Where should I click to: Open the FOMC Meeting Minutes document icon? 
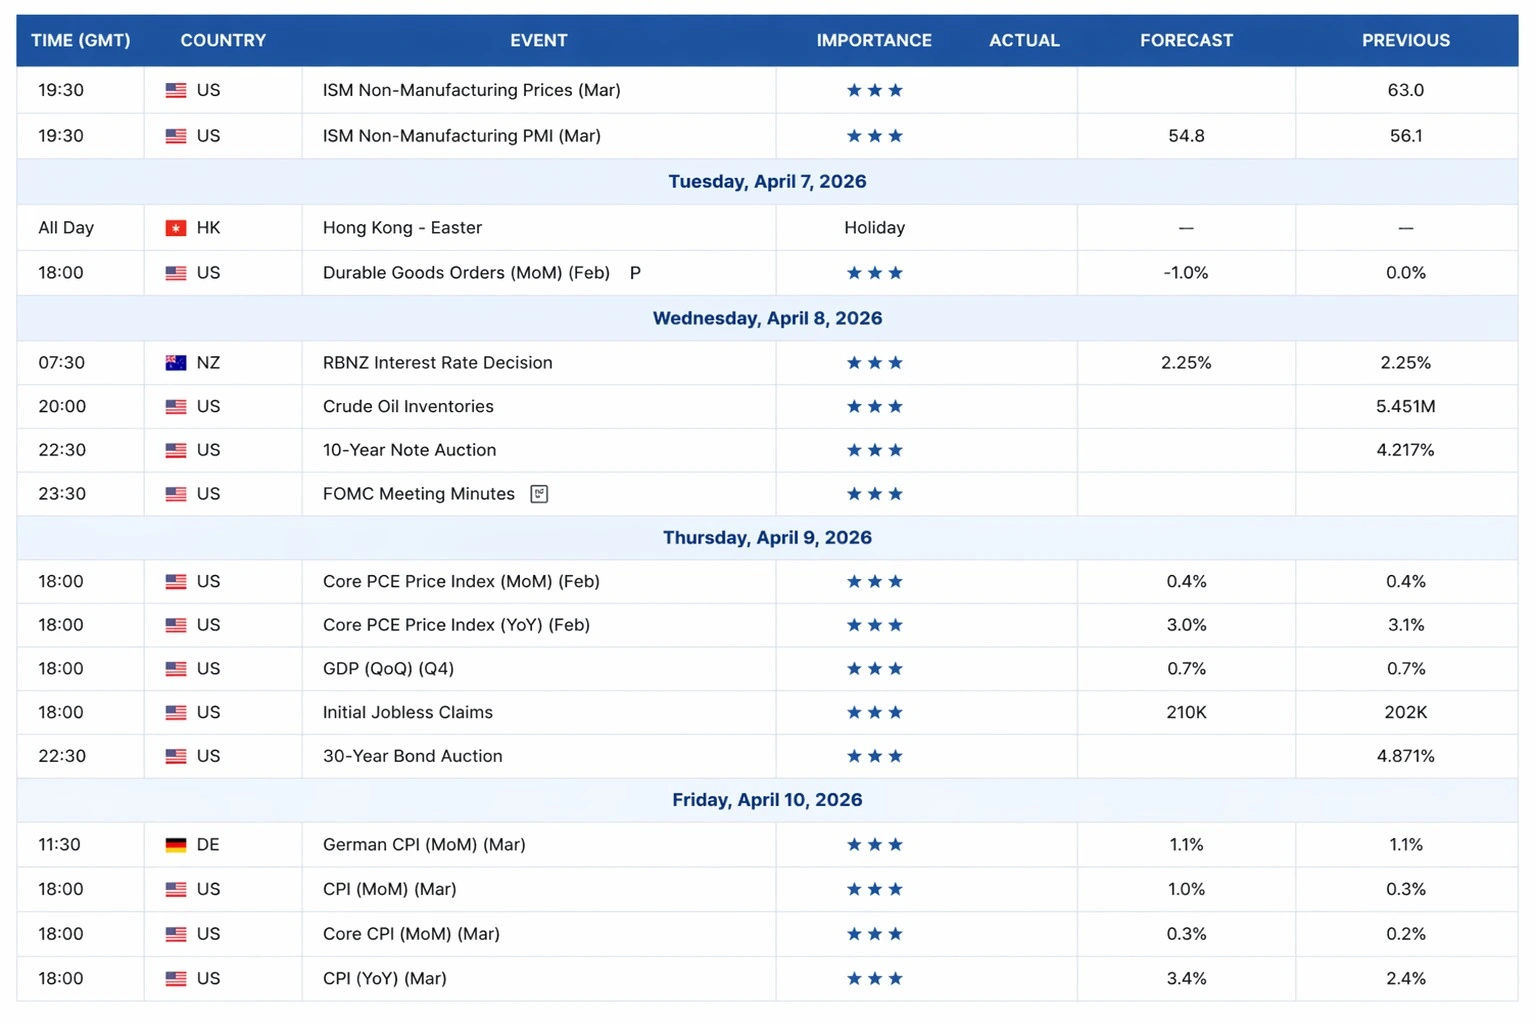coord(539,494)
